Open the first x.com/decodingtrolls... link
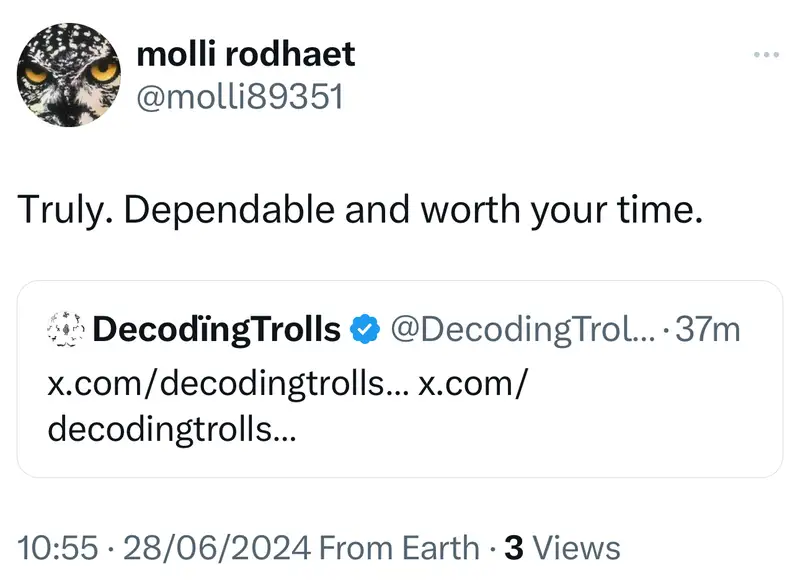Image resolution: width=800 pixels, height=581 pixels. click(x=226, y=386)
